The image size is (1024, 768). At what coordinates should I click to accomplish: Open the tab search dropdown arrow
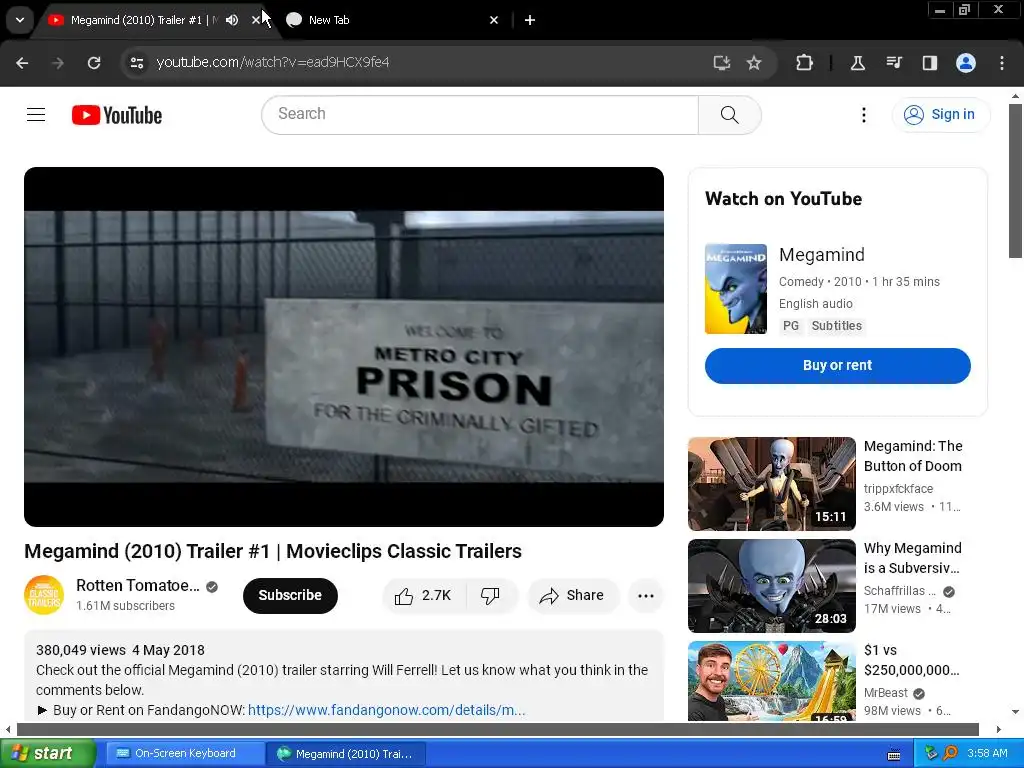[20, 20]
